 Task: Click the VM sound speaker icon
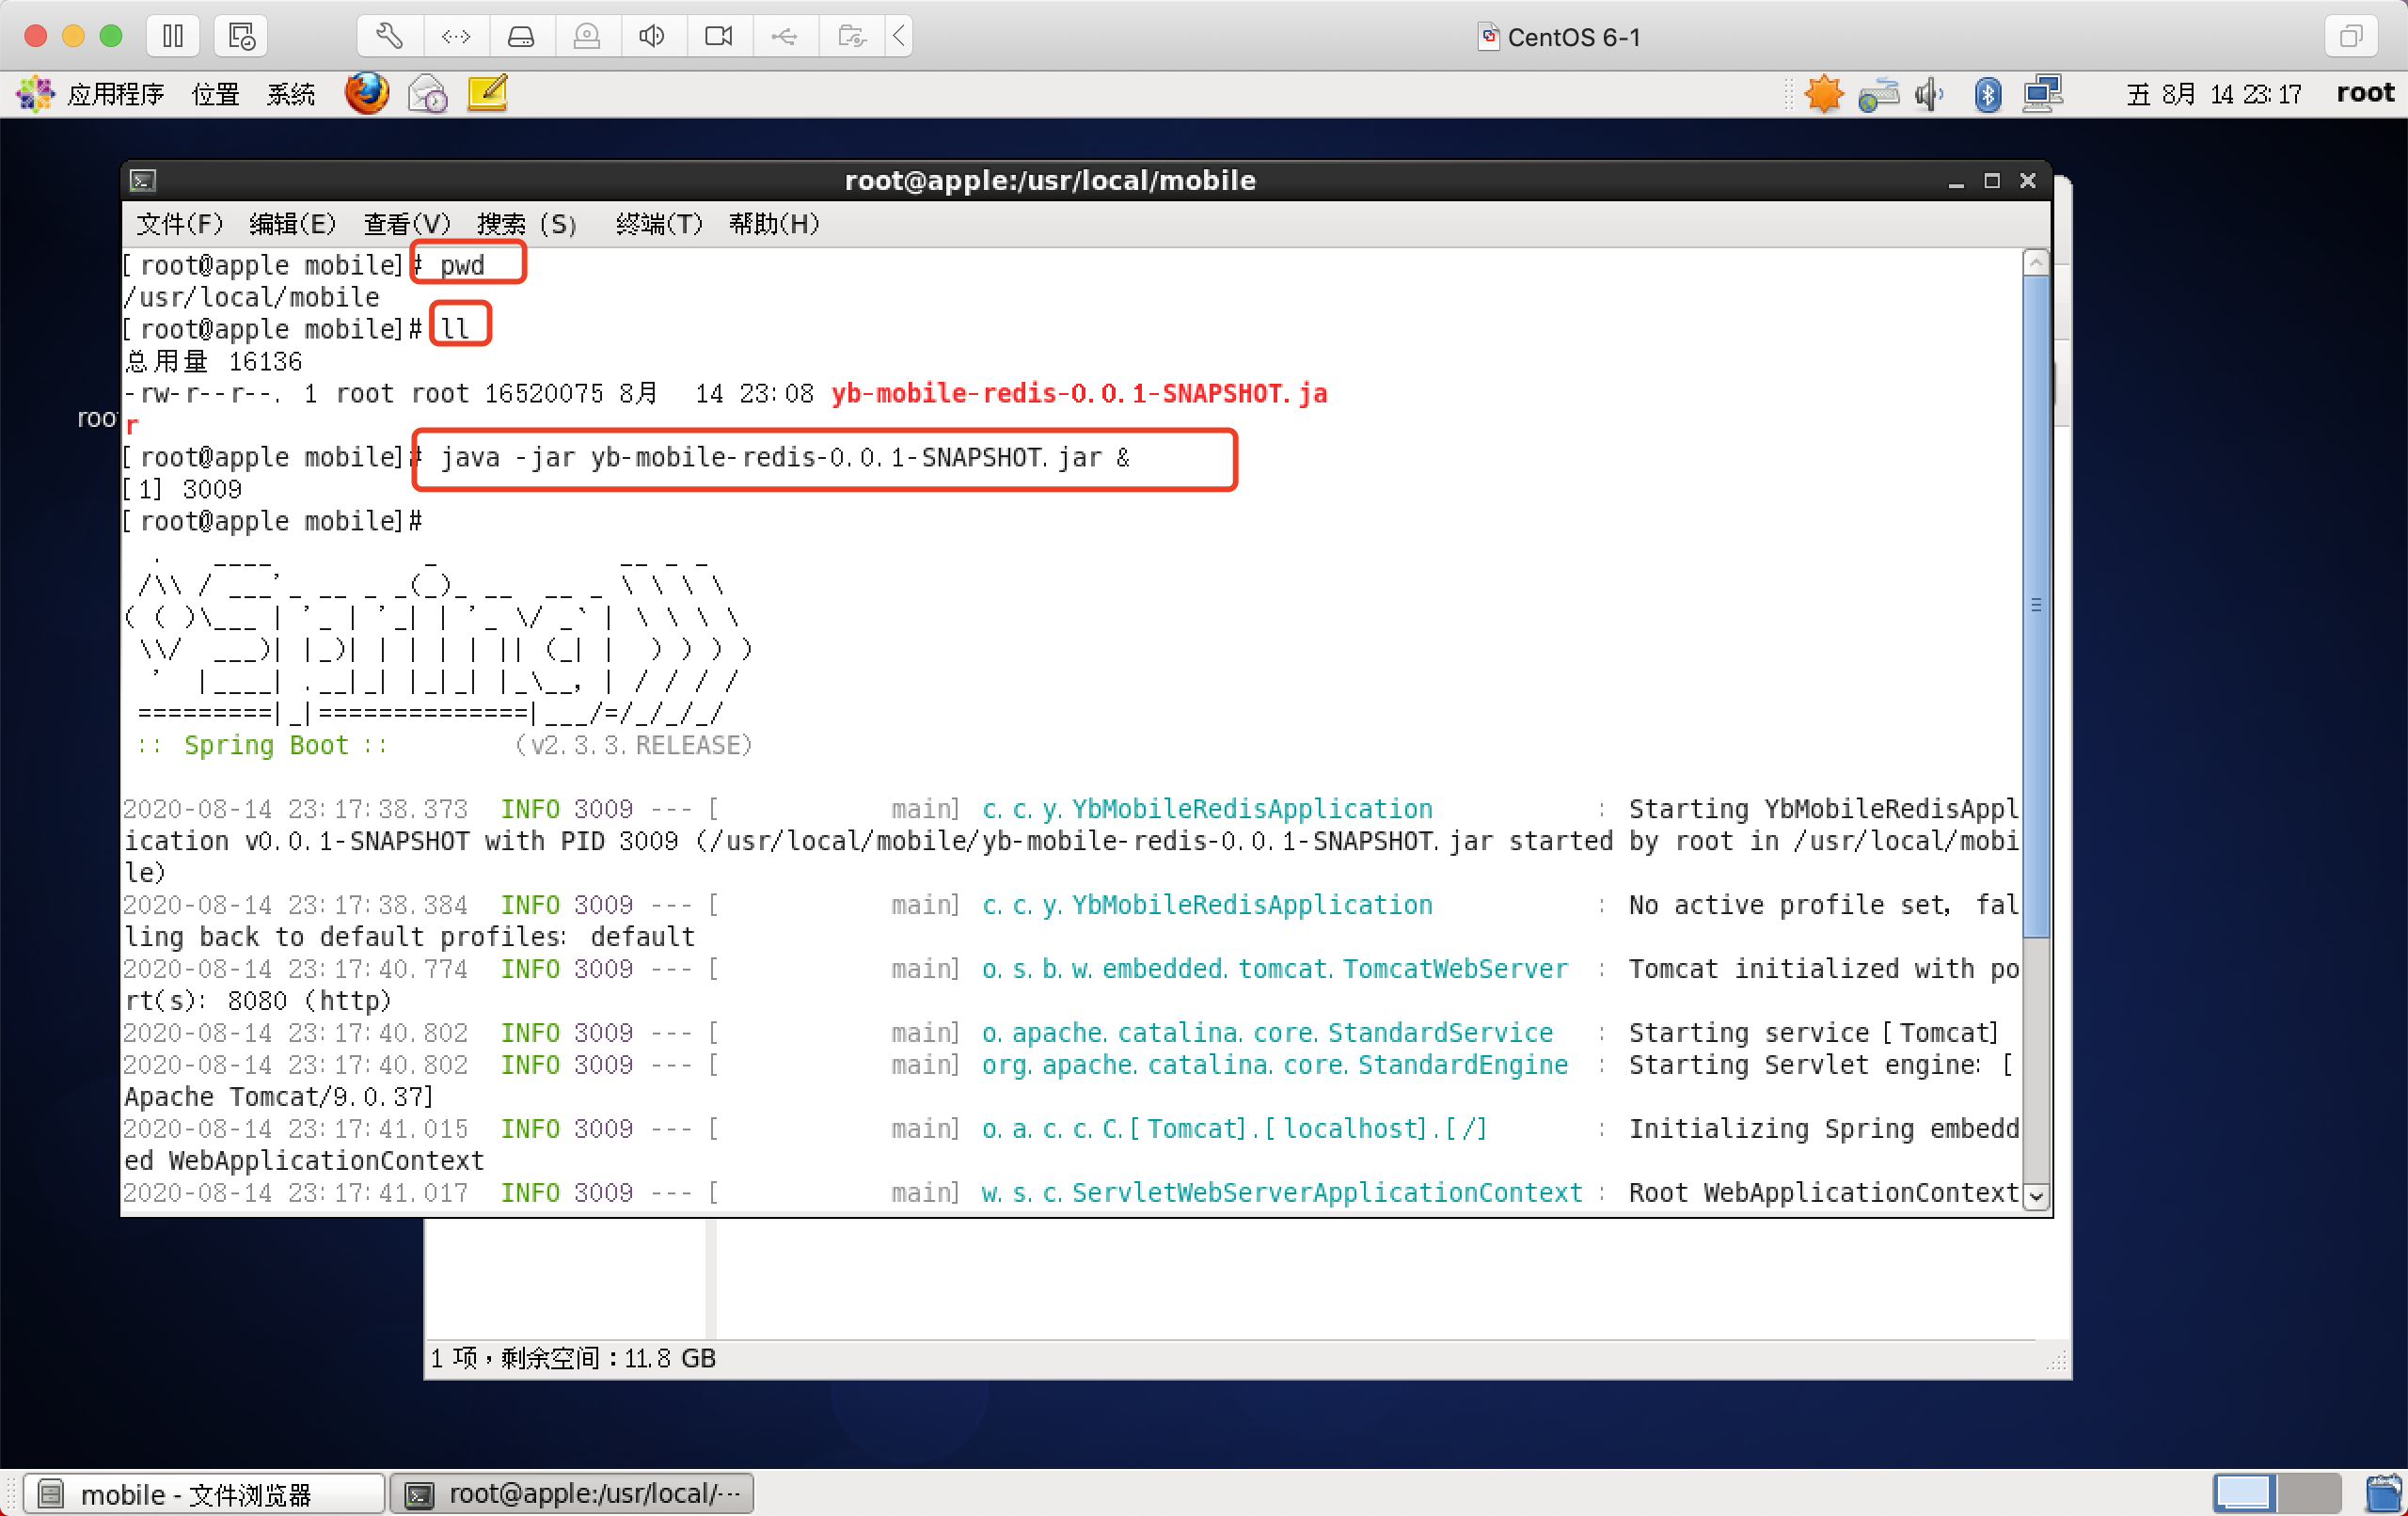coord(652,37)
